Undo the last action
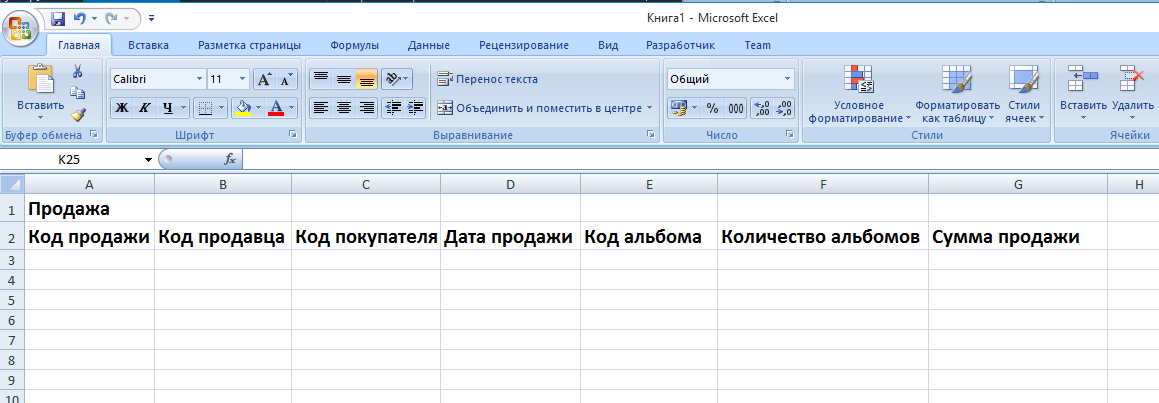 click(80, 16)
